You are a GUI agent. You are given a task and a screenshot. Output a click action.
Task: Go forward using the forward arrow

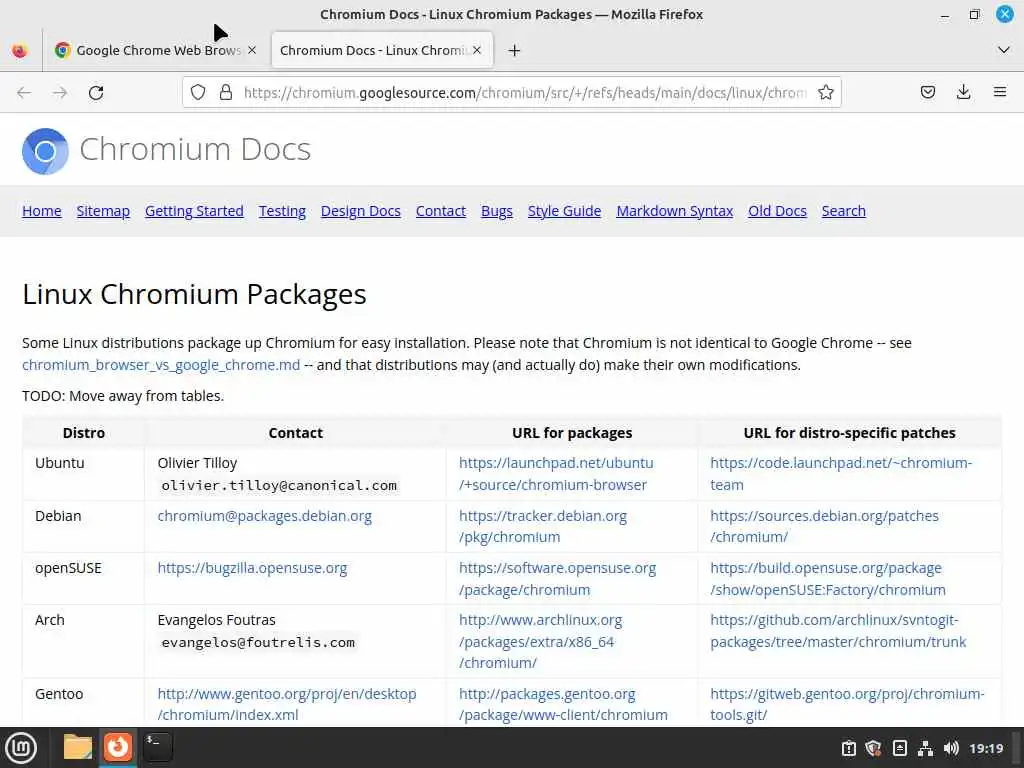pyautogui.click(x=60, y=93)
